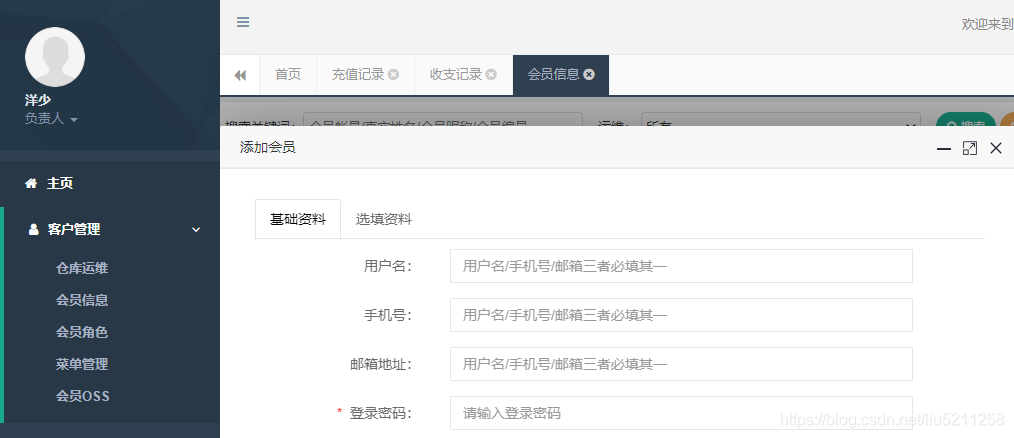Close the 充值记录 tab with its x icon
The image size is (1014, 438).
(393, 75)
